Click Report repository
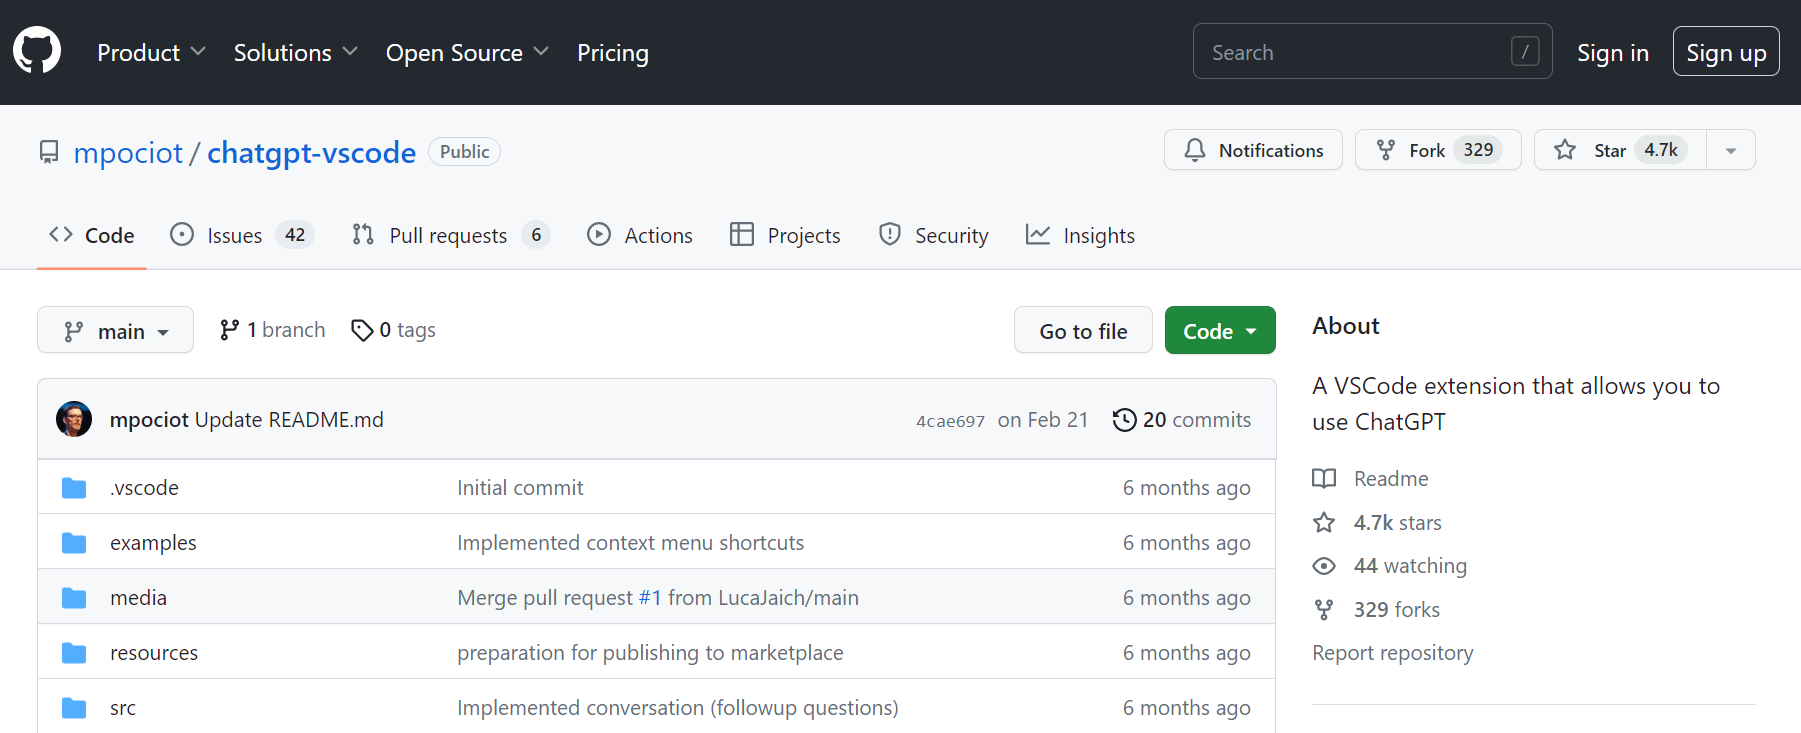Viewport: 1801px width, 733px height. pyautogui.click(x=1393, y=653)
